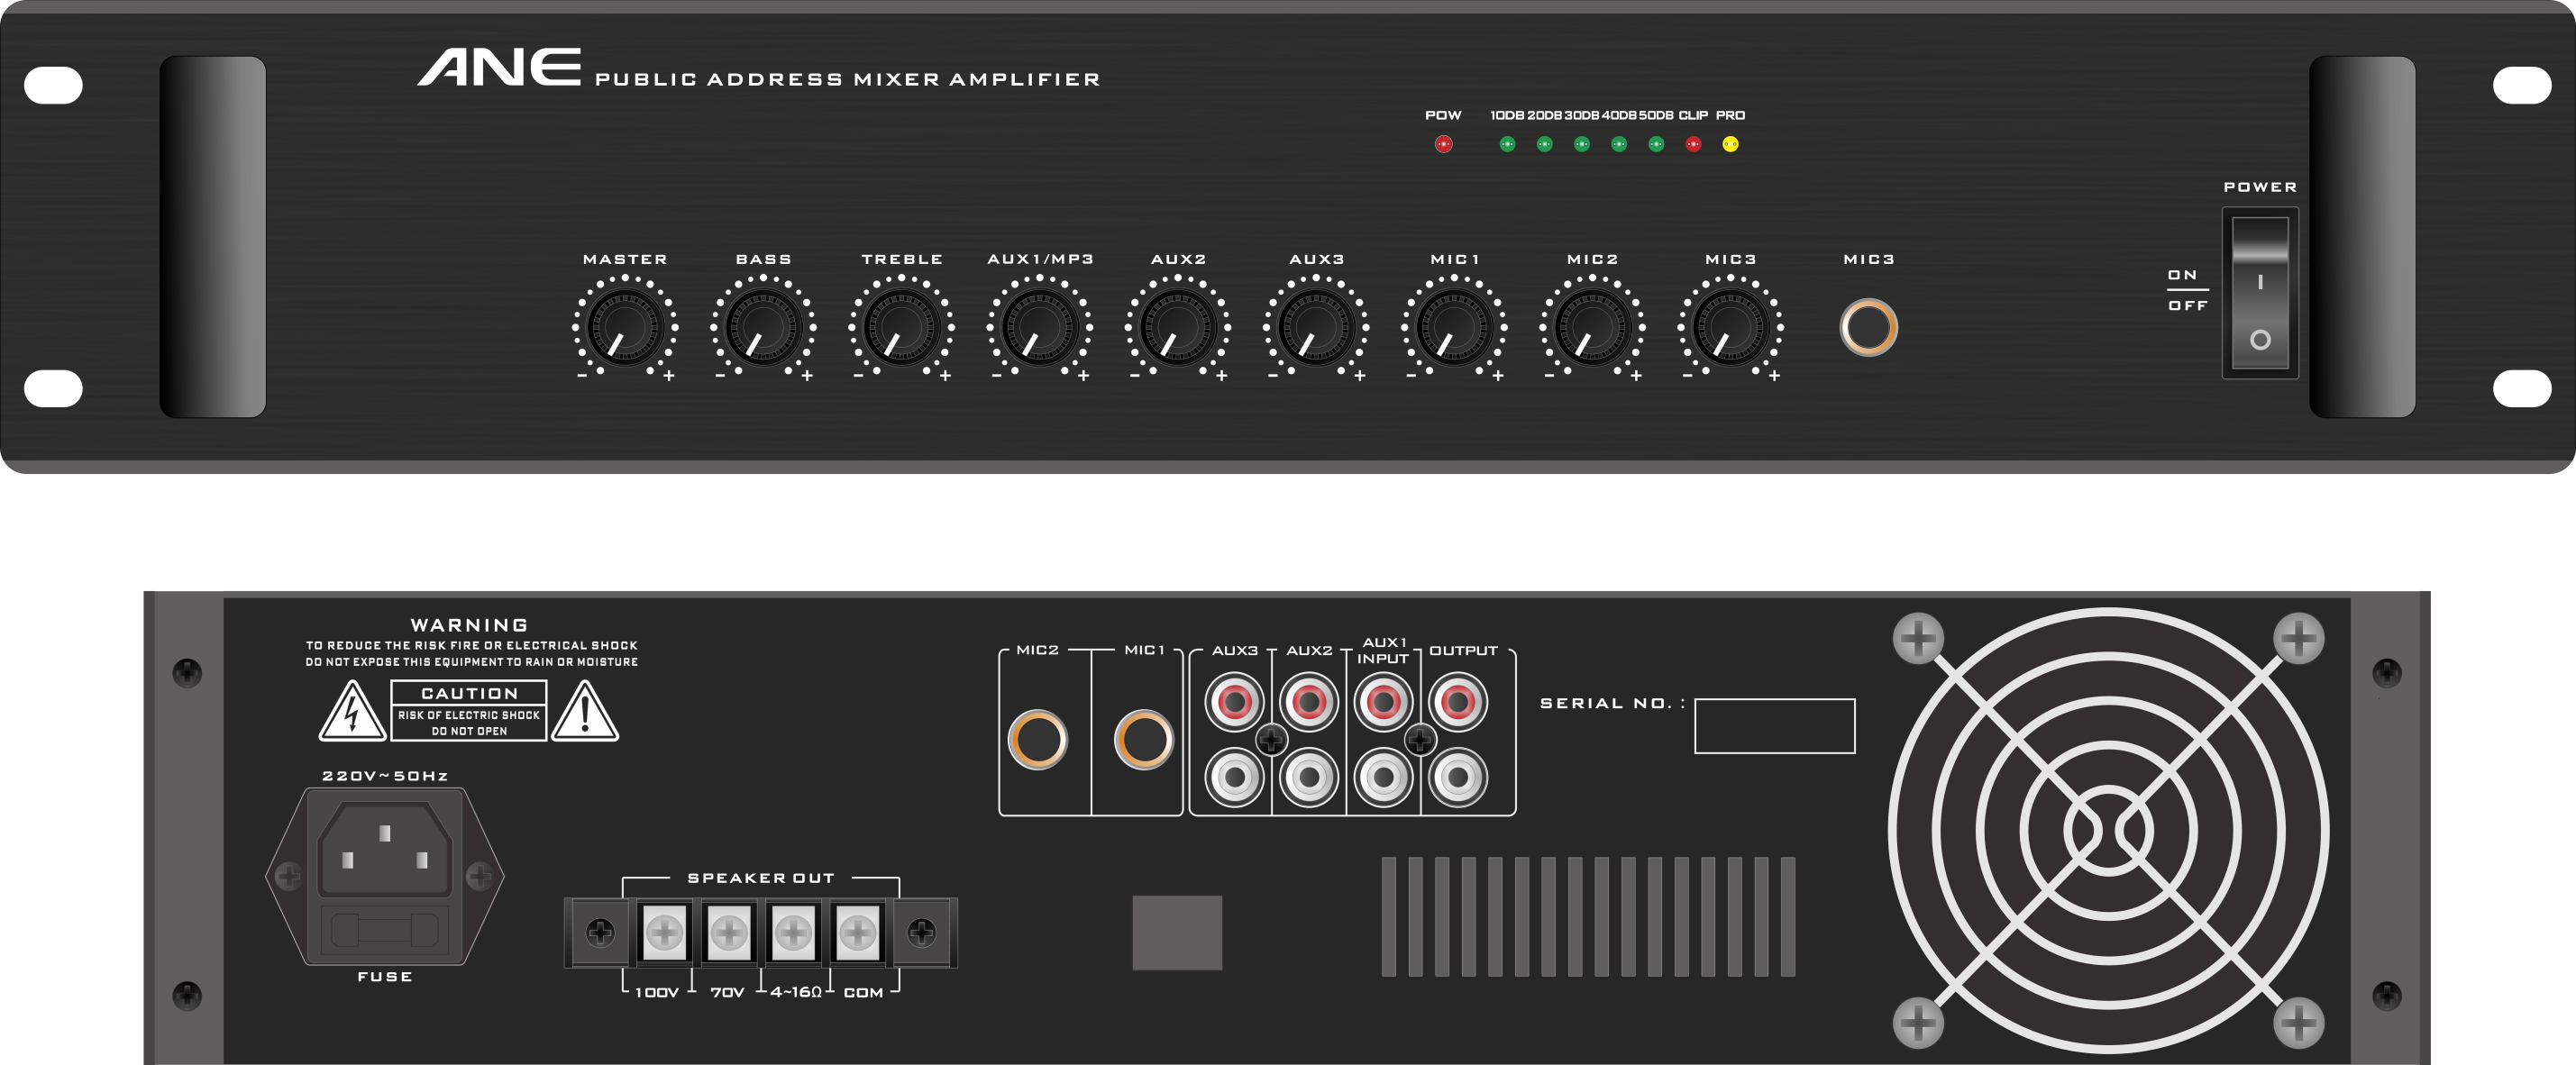Click the rear MIC1 input jack
2576x1065 pixels.
point(1143,740)
